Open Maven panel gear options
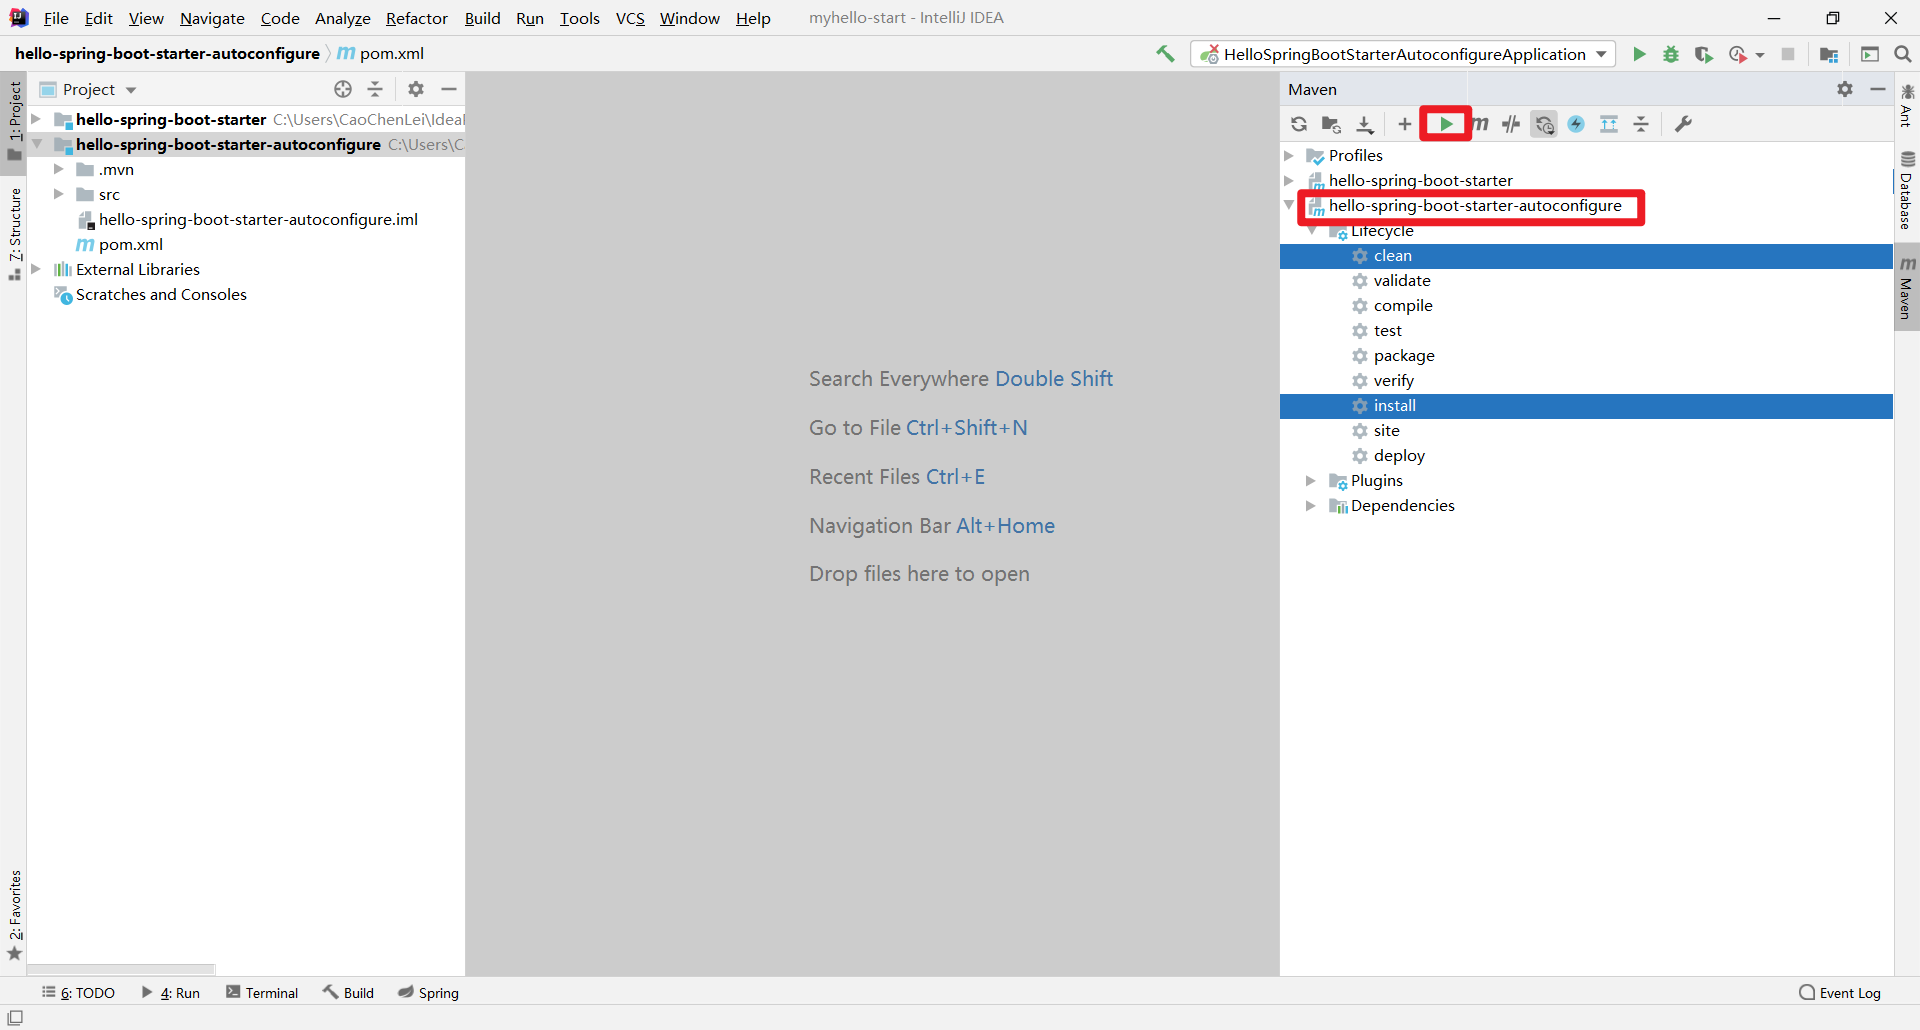This screenshot has height=1030, width=1920. pos(1845,89)
